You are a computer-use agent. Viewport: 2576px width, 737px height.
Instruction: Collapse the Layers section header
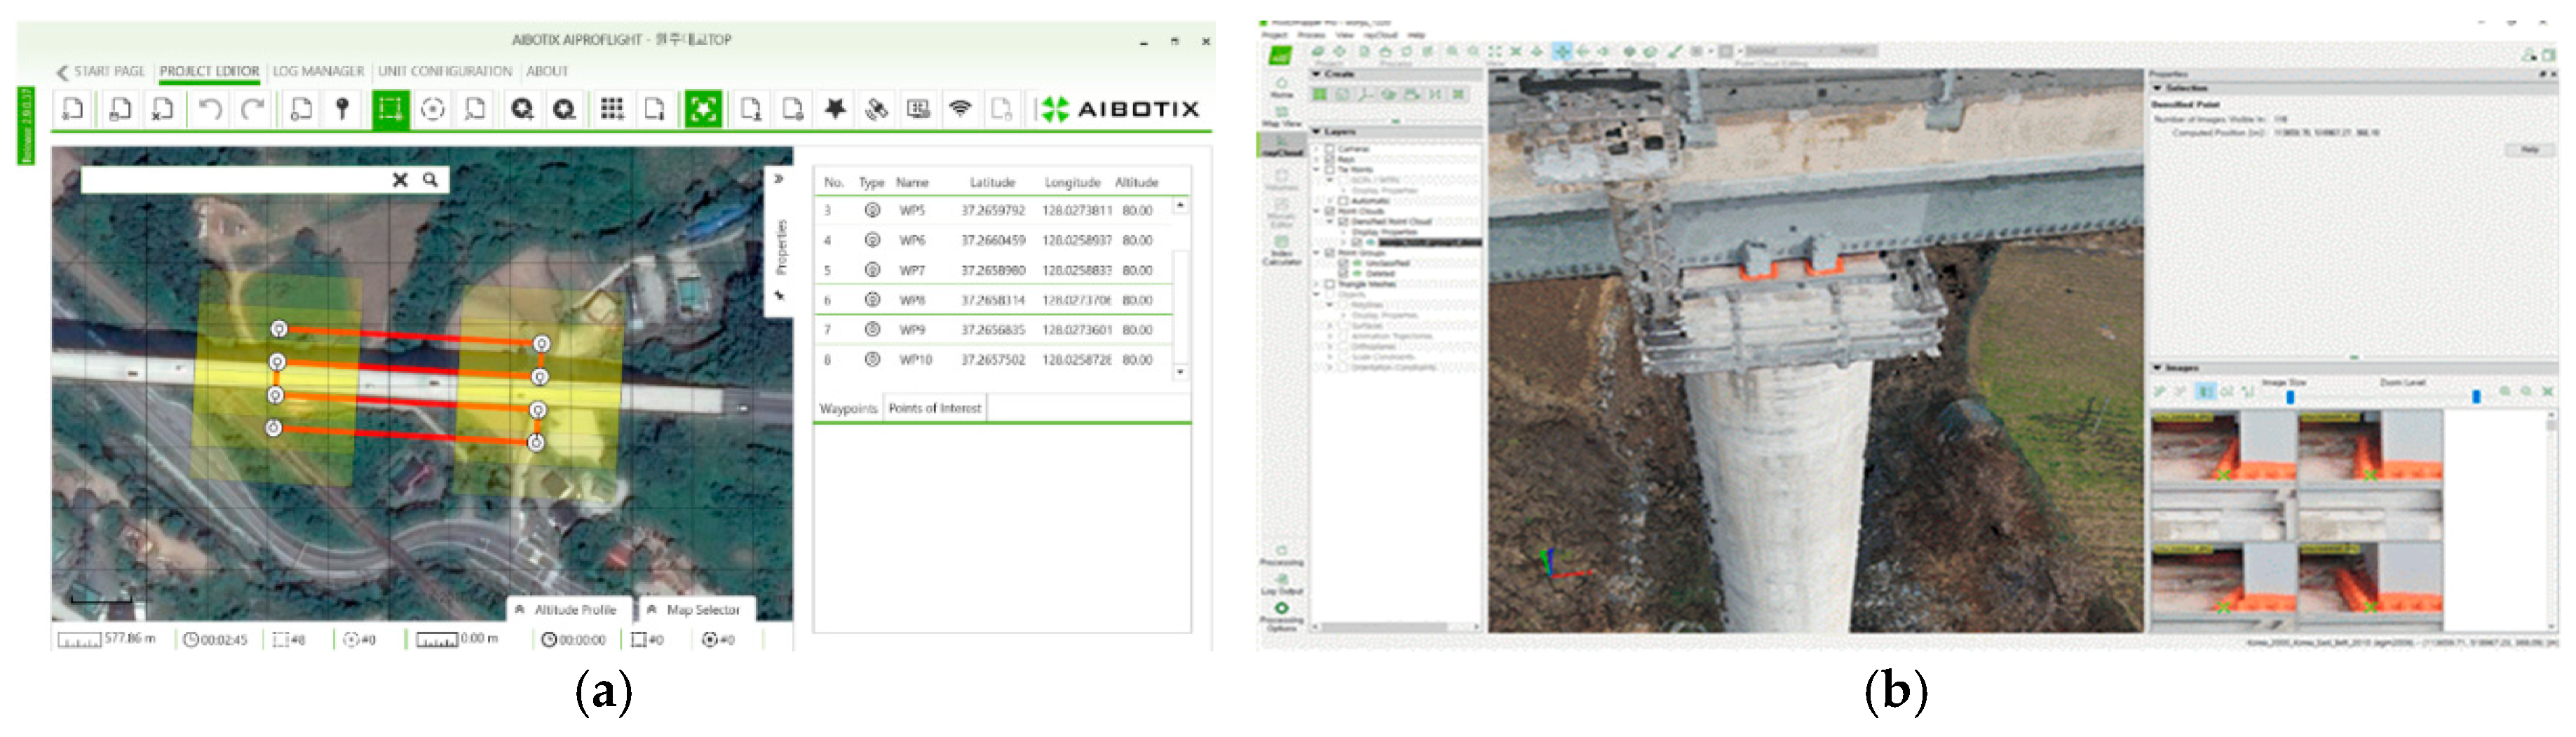pos(1317,132)
